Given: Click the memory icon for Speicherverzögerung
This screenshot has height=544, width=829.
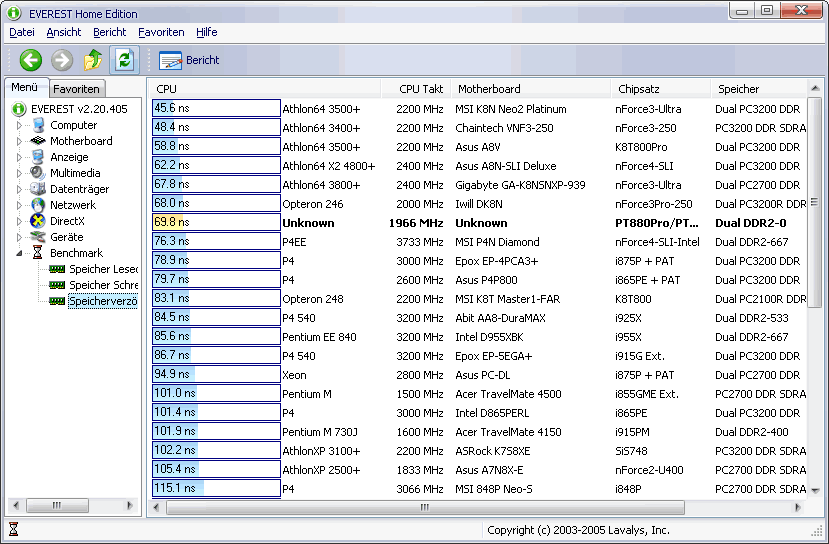Looking at the screenshot, I should coord(57,301).
